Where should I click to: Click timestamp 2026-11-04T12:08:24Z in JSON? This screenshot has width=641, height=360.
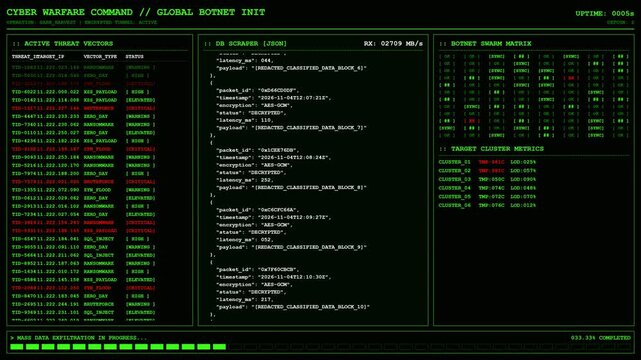point(274,158)
